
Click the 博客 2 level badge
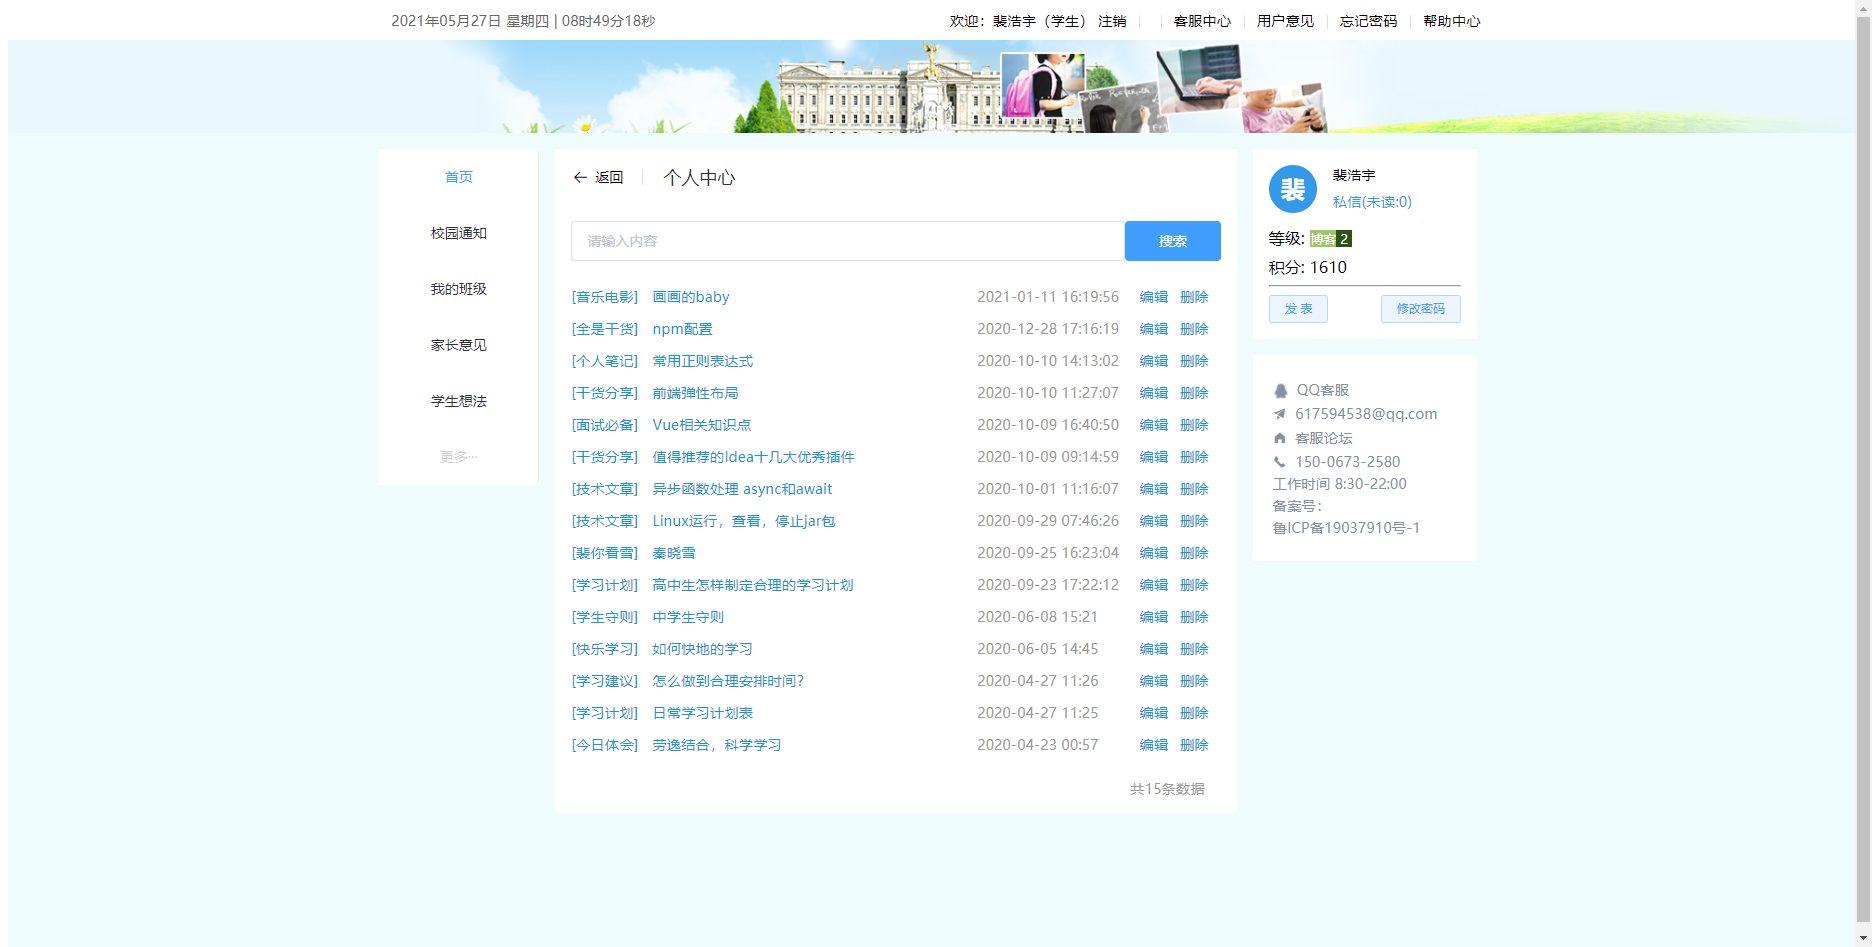[x=1331, y=239]
